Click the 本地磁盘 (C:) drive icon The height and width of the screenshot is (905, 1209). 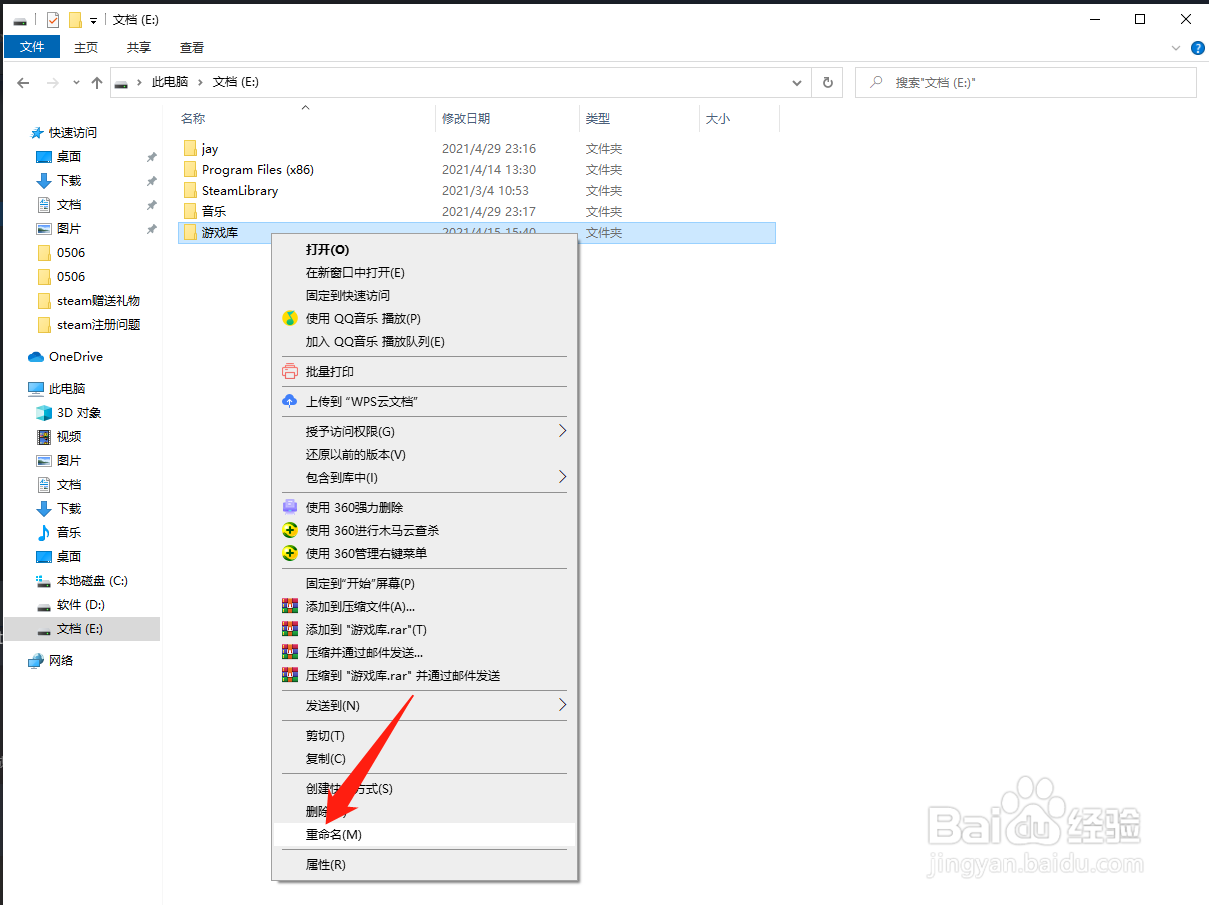coord(43,580)
